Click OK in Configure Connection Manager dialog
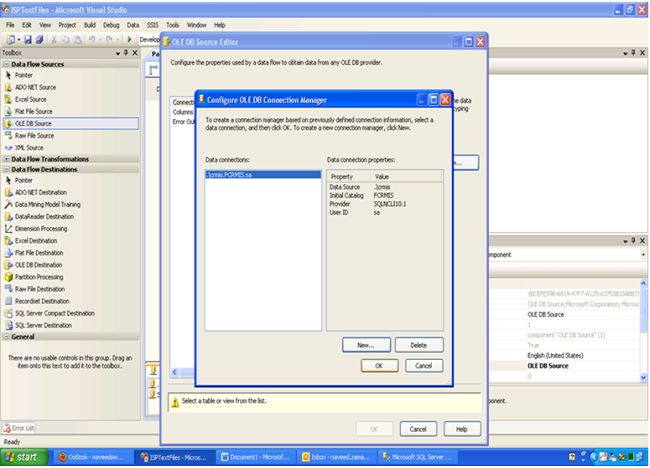Screen dimensions: 650x468 tap(379, 366)
